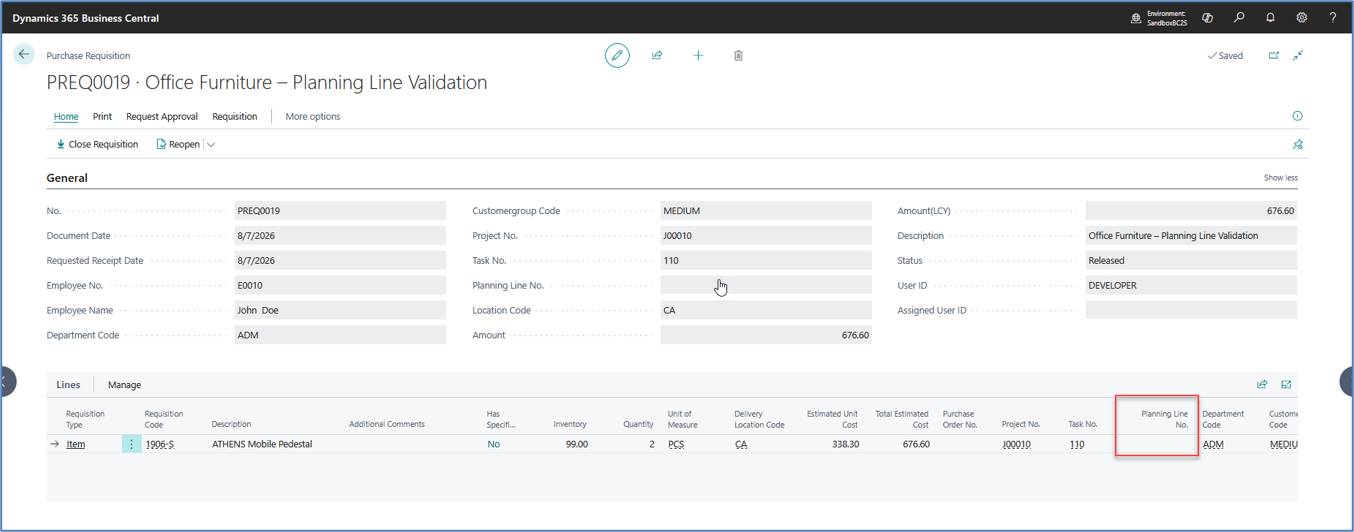
Task: Click Dynamics 365 Business Central title
Action: 85,18
